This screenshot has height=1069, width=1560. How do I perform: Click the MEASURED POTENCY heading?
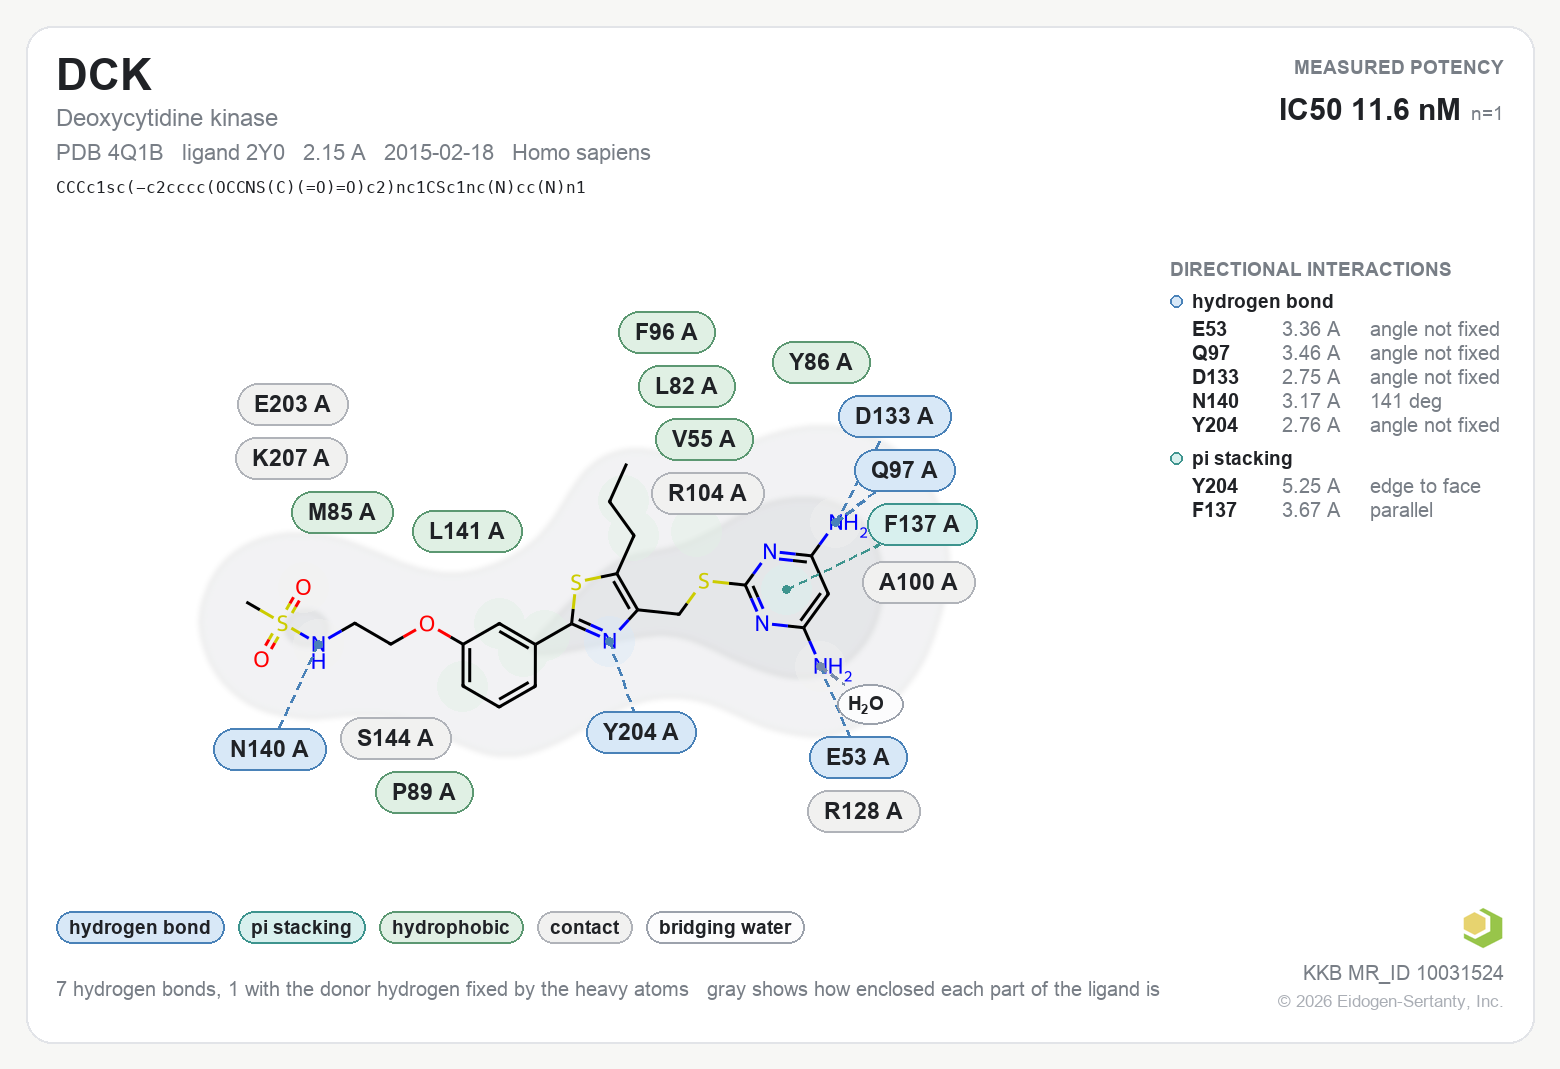1398,67
